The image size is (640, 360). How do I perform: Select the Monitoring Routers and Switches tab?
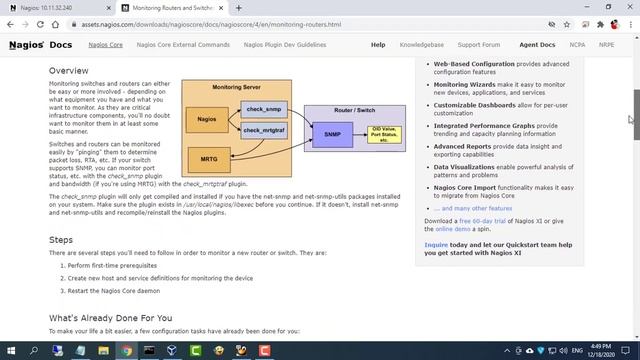[x=171, y=8]
